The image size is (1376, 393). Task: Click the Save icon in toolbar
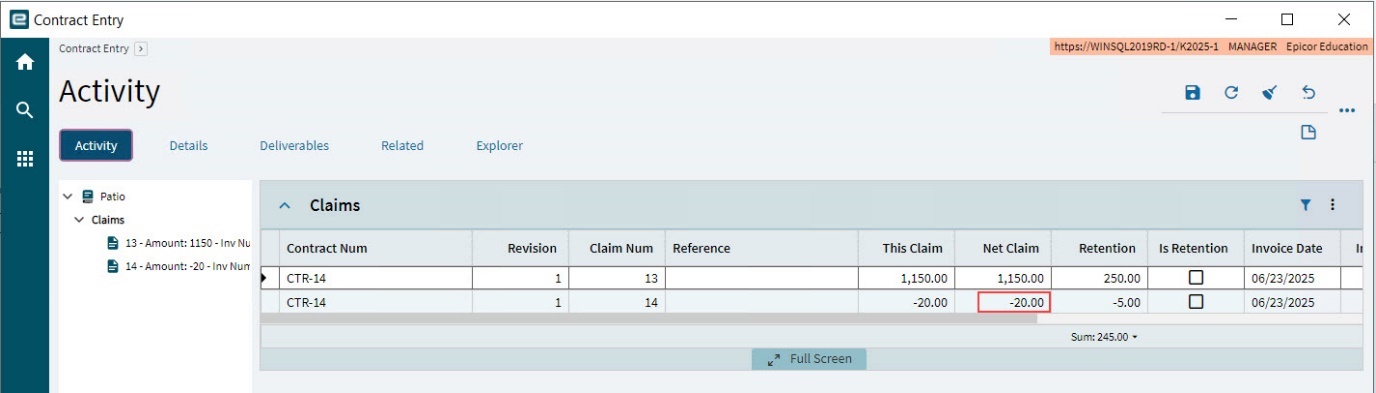(1192, 93)
